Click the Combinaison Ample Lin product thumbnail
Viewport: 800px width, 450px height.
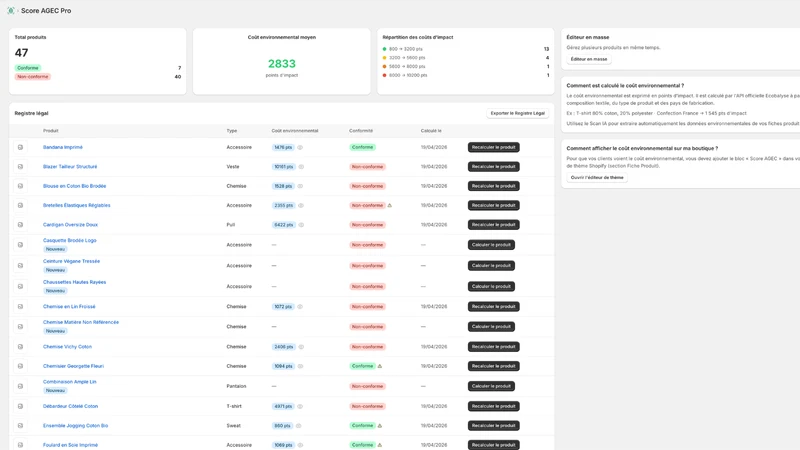tap(20, 386)
